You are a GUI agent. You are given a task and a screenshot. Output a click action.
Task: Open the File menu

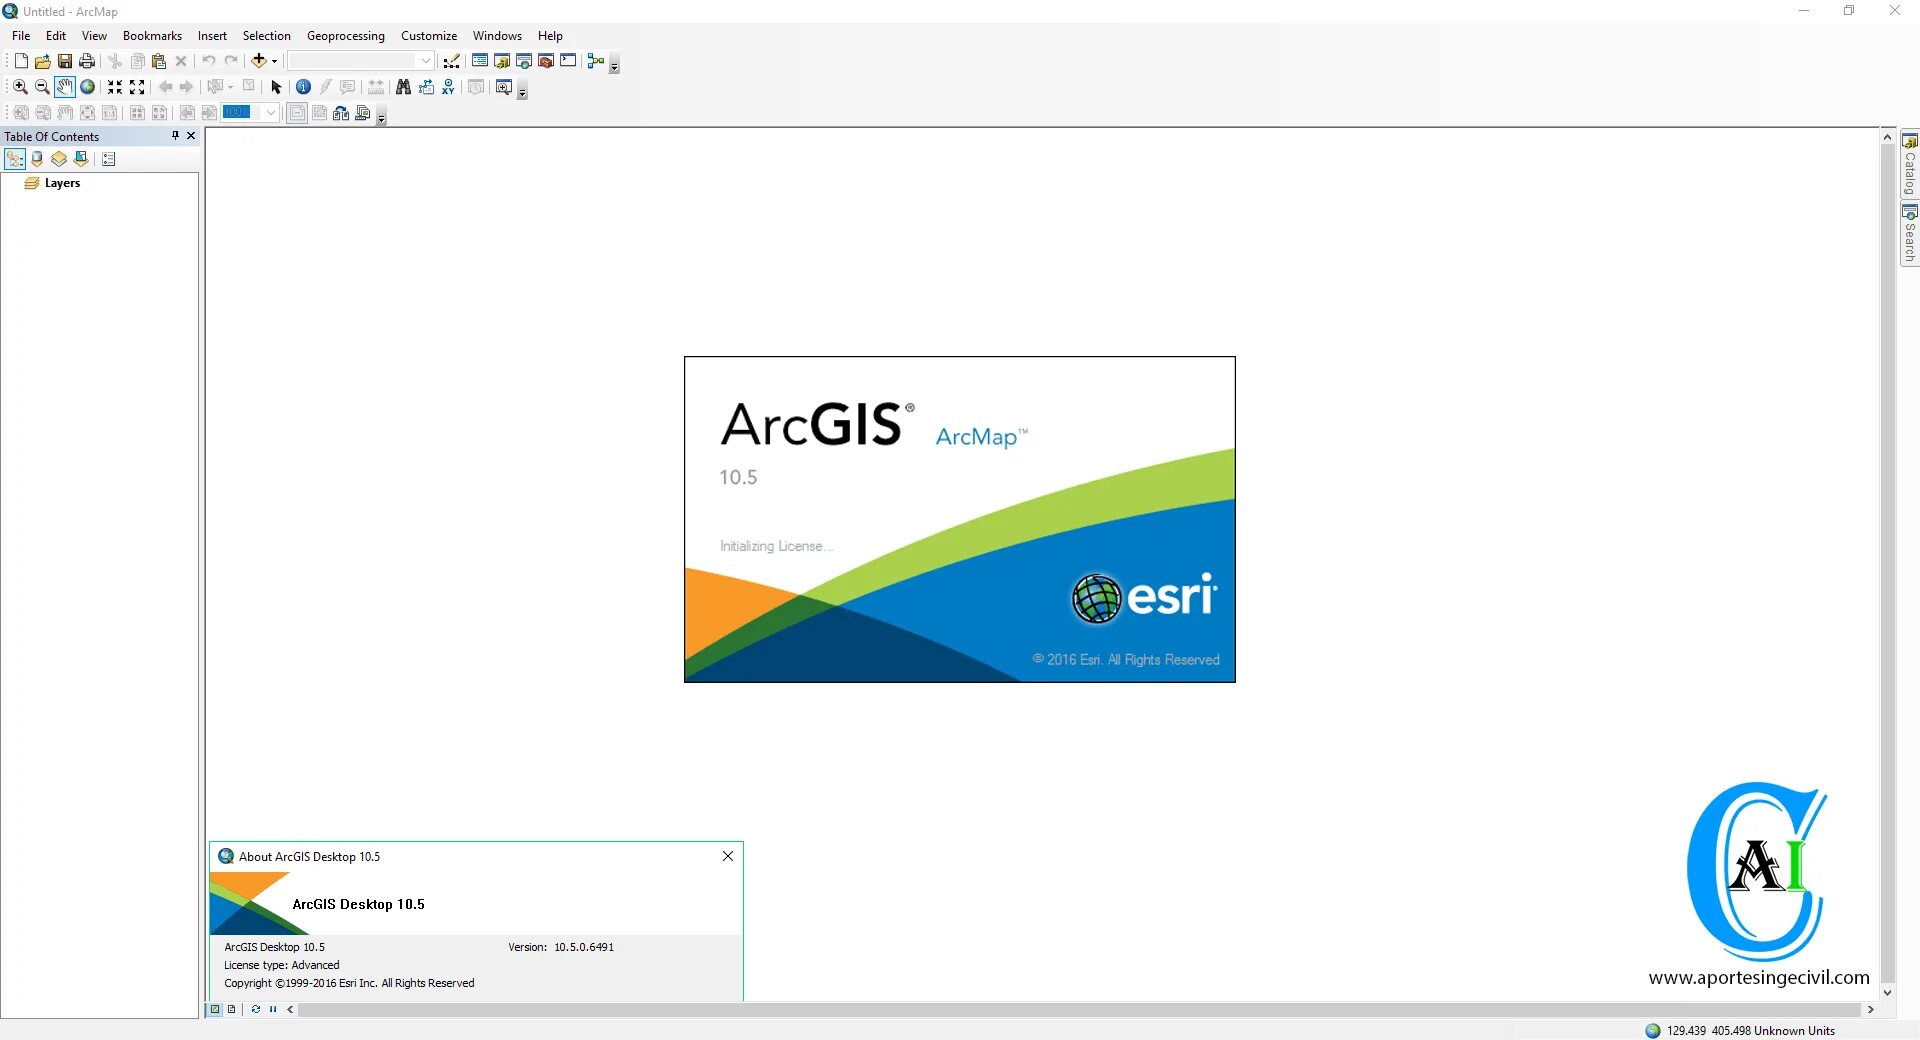pyautogui.click(x=21, y=36)
